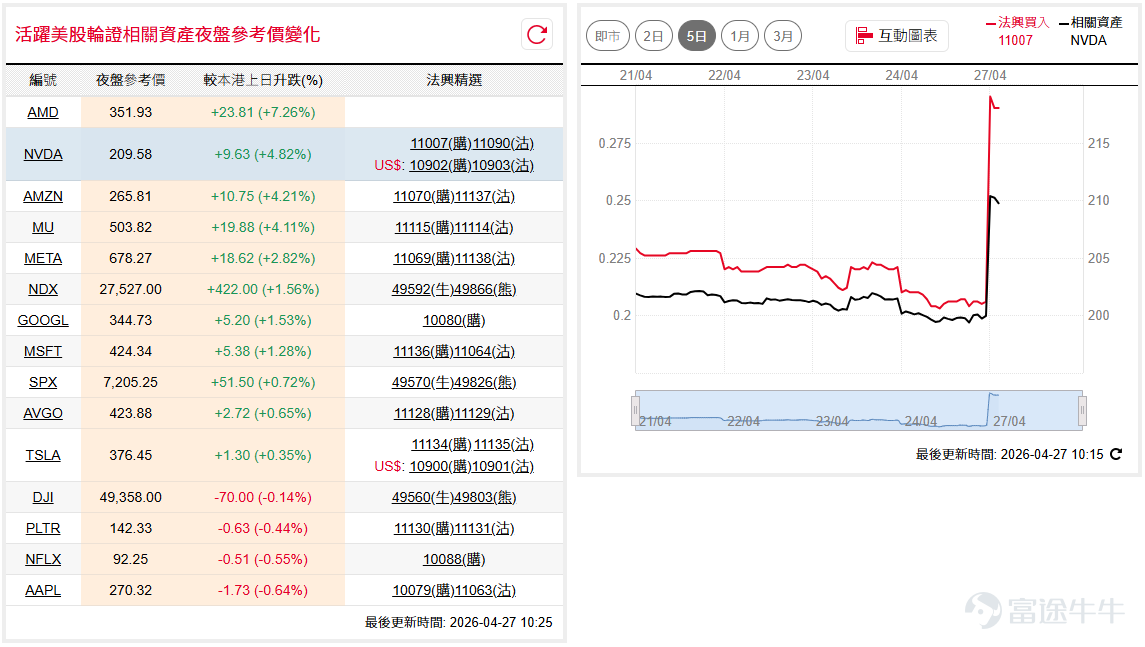Open PLTR warrant 11130(購)11131(沽) link
This screenshot has width=1145, height=647.
pyautogui.click(x=454, y=528)
